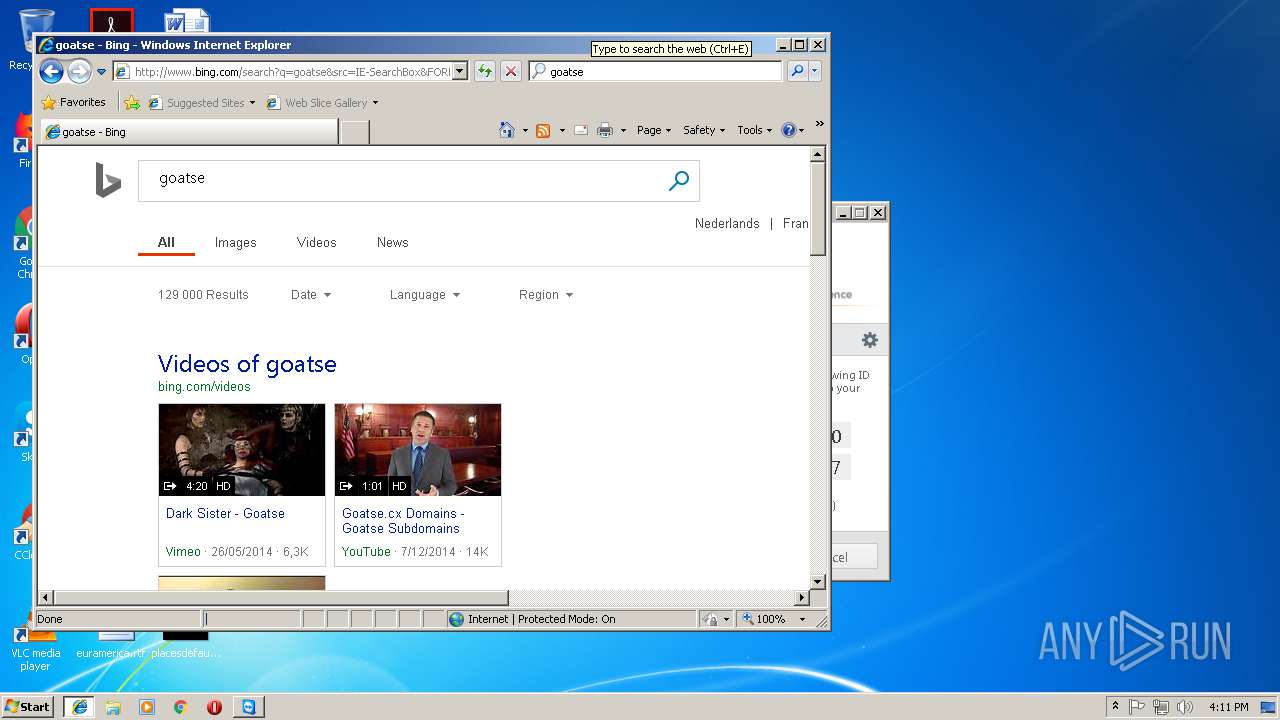Click the settings gear in background window

pyautogui.click(x=870, y=340)
